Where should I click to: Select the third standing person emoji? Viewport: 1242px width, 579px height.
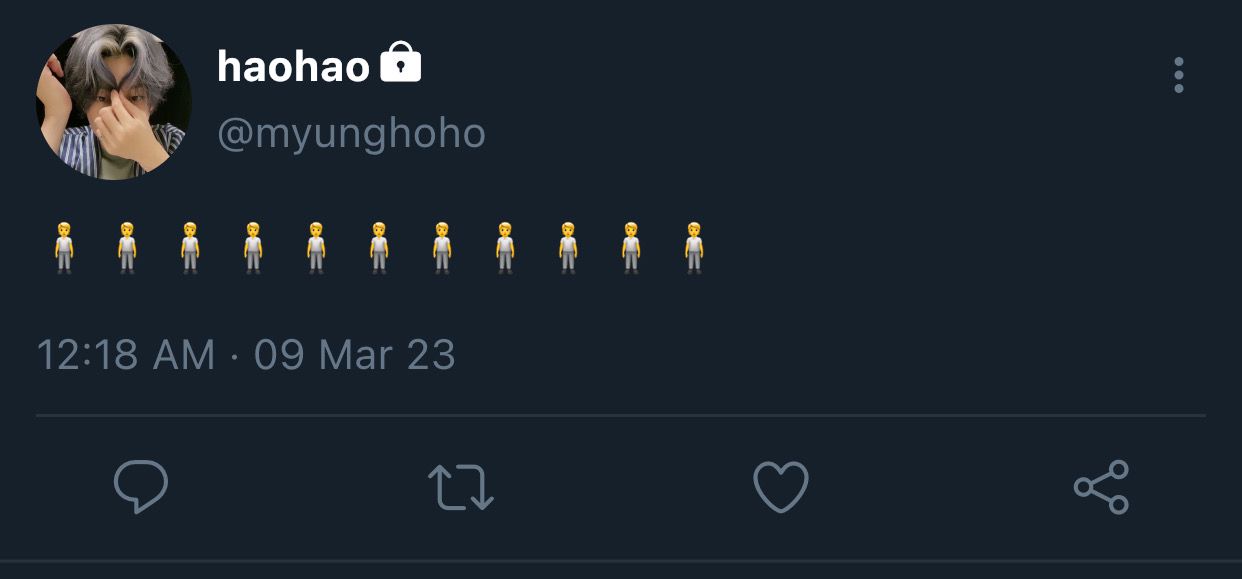point(190,248)
